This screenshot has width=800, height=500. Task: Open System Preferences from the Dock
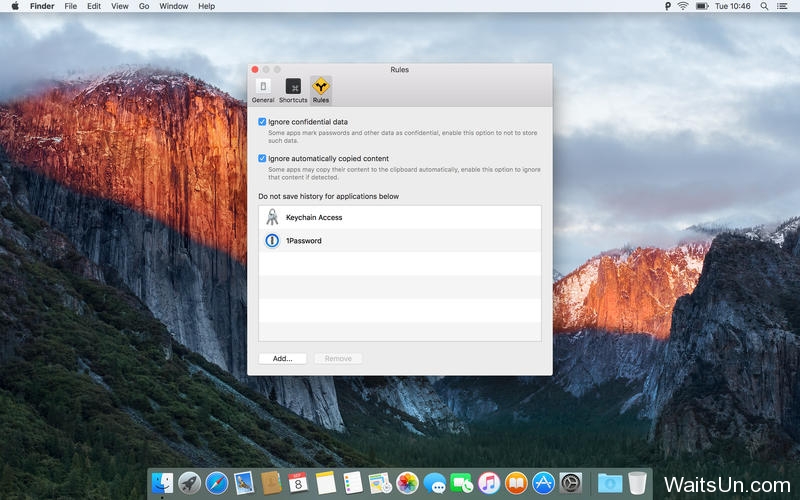(571, 483)
